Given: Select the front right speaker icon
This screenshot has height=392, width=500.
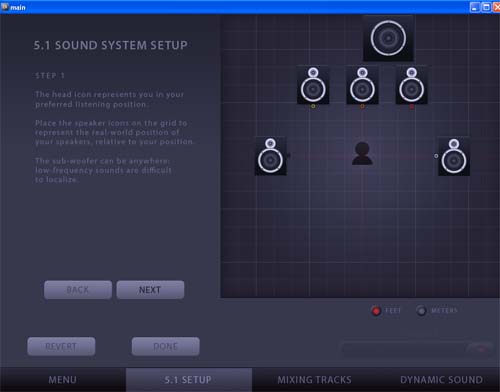Looking at the screenshot, I should coord(412,85).
